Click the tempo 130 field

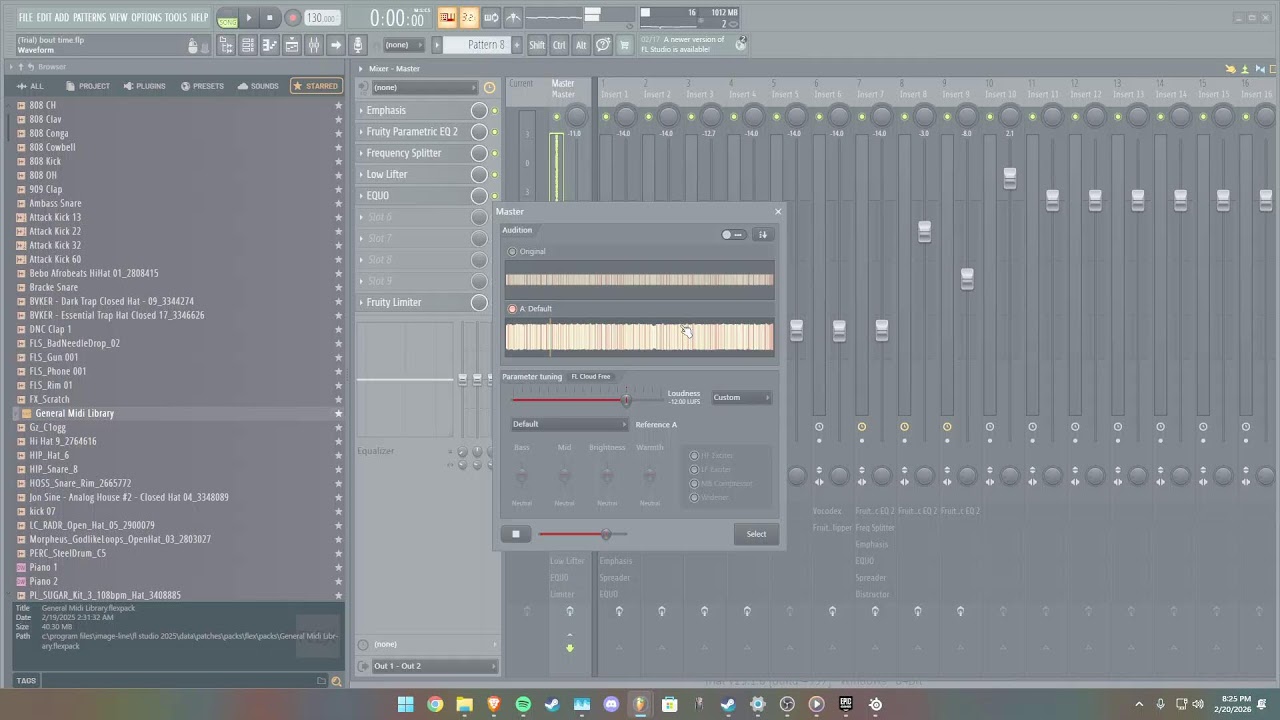[x=321, y=18]
